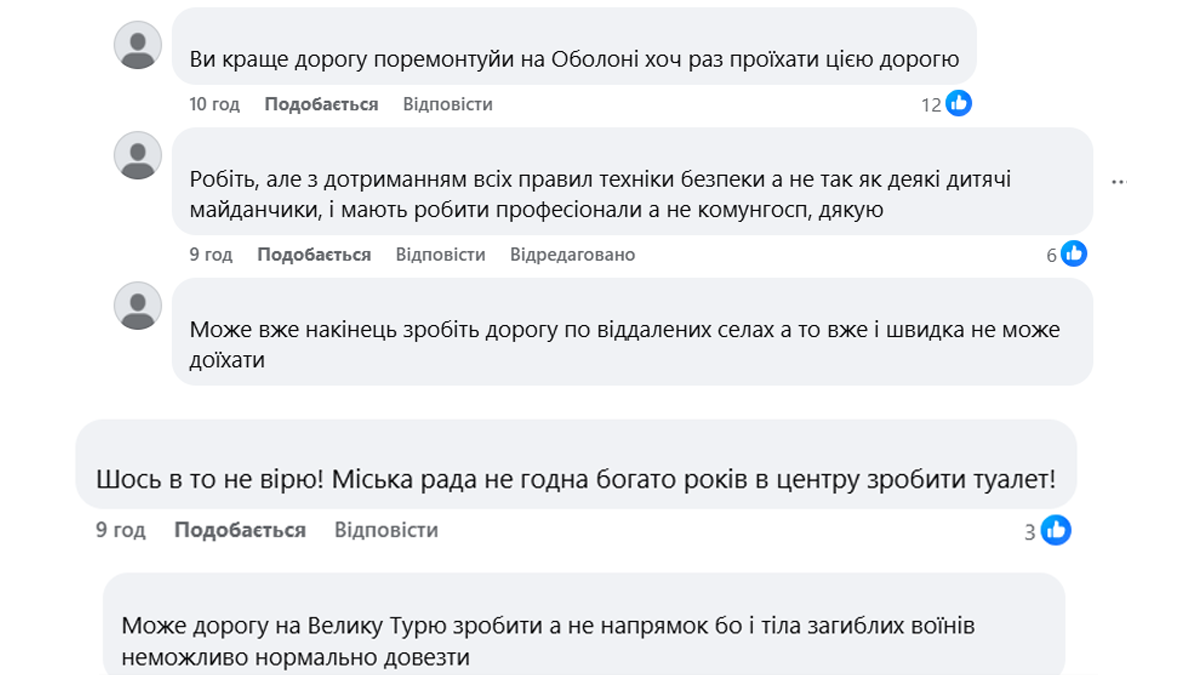Toggle Подобається under the туалет comment
Viewport: 1200px width, 675px height.
(240, 530)
